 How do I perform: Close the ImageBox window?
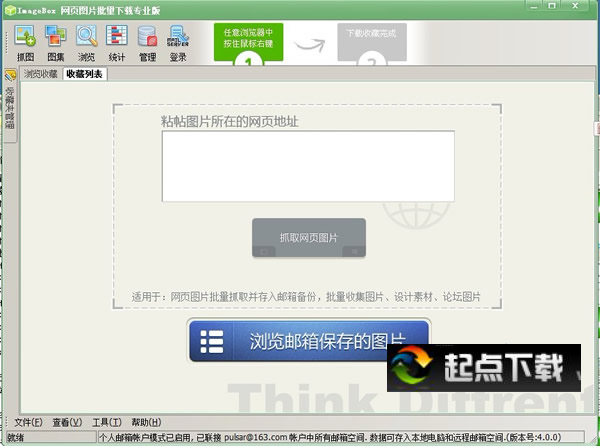click(575, 6)
